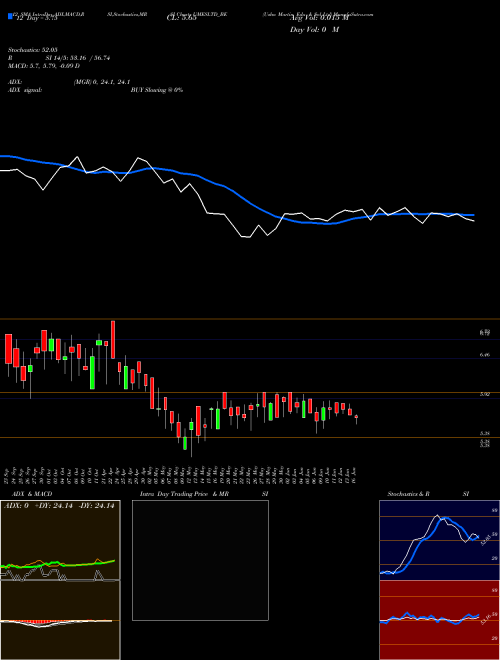Image resolution: width=500 pixels, height=660 pixels.
Task: Open the ADX & MACD indicator panel
Action: 60,580
